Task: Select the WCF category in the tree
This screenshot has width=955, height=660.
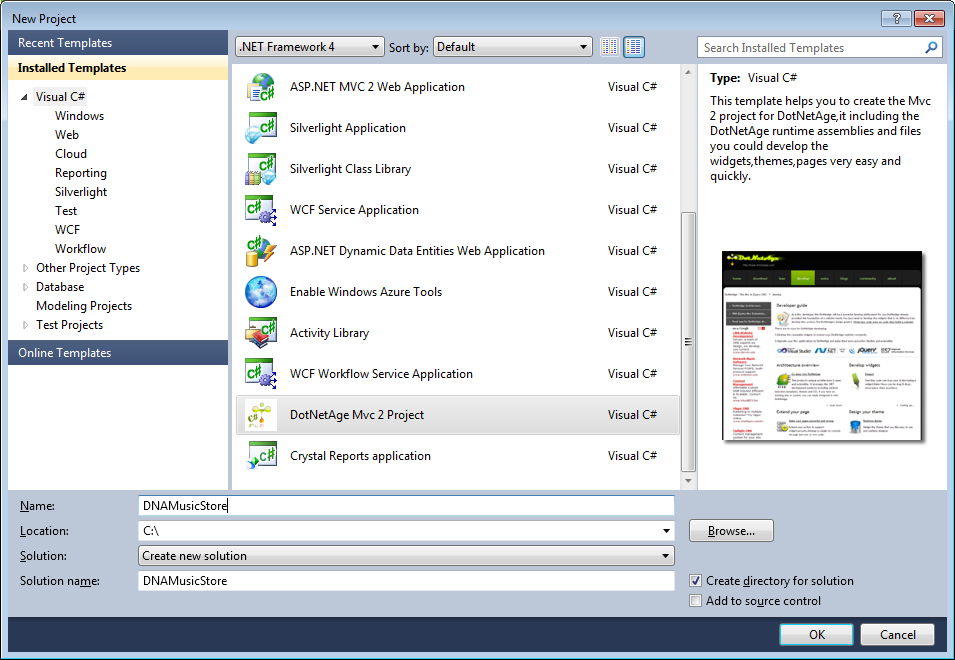Action: (67, 230)
